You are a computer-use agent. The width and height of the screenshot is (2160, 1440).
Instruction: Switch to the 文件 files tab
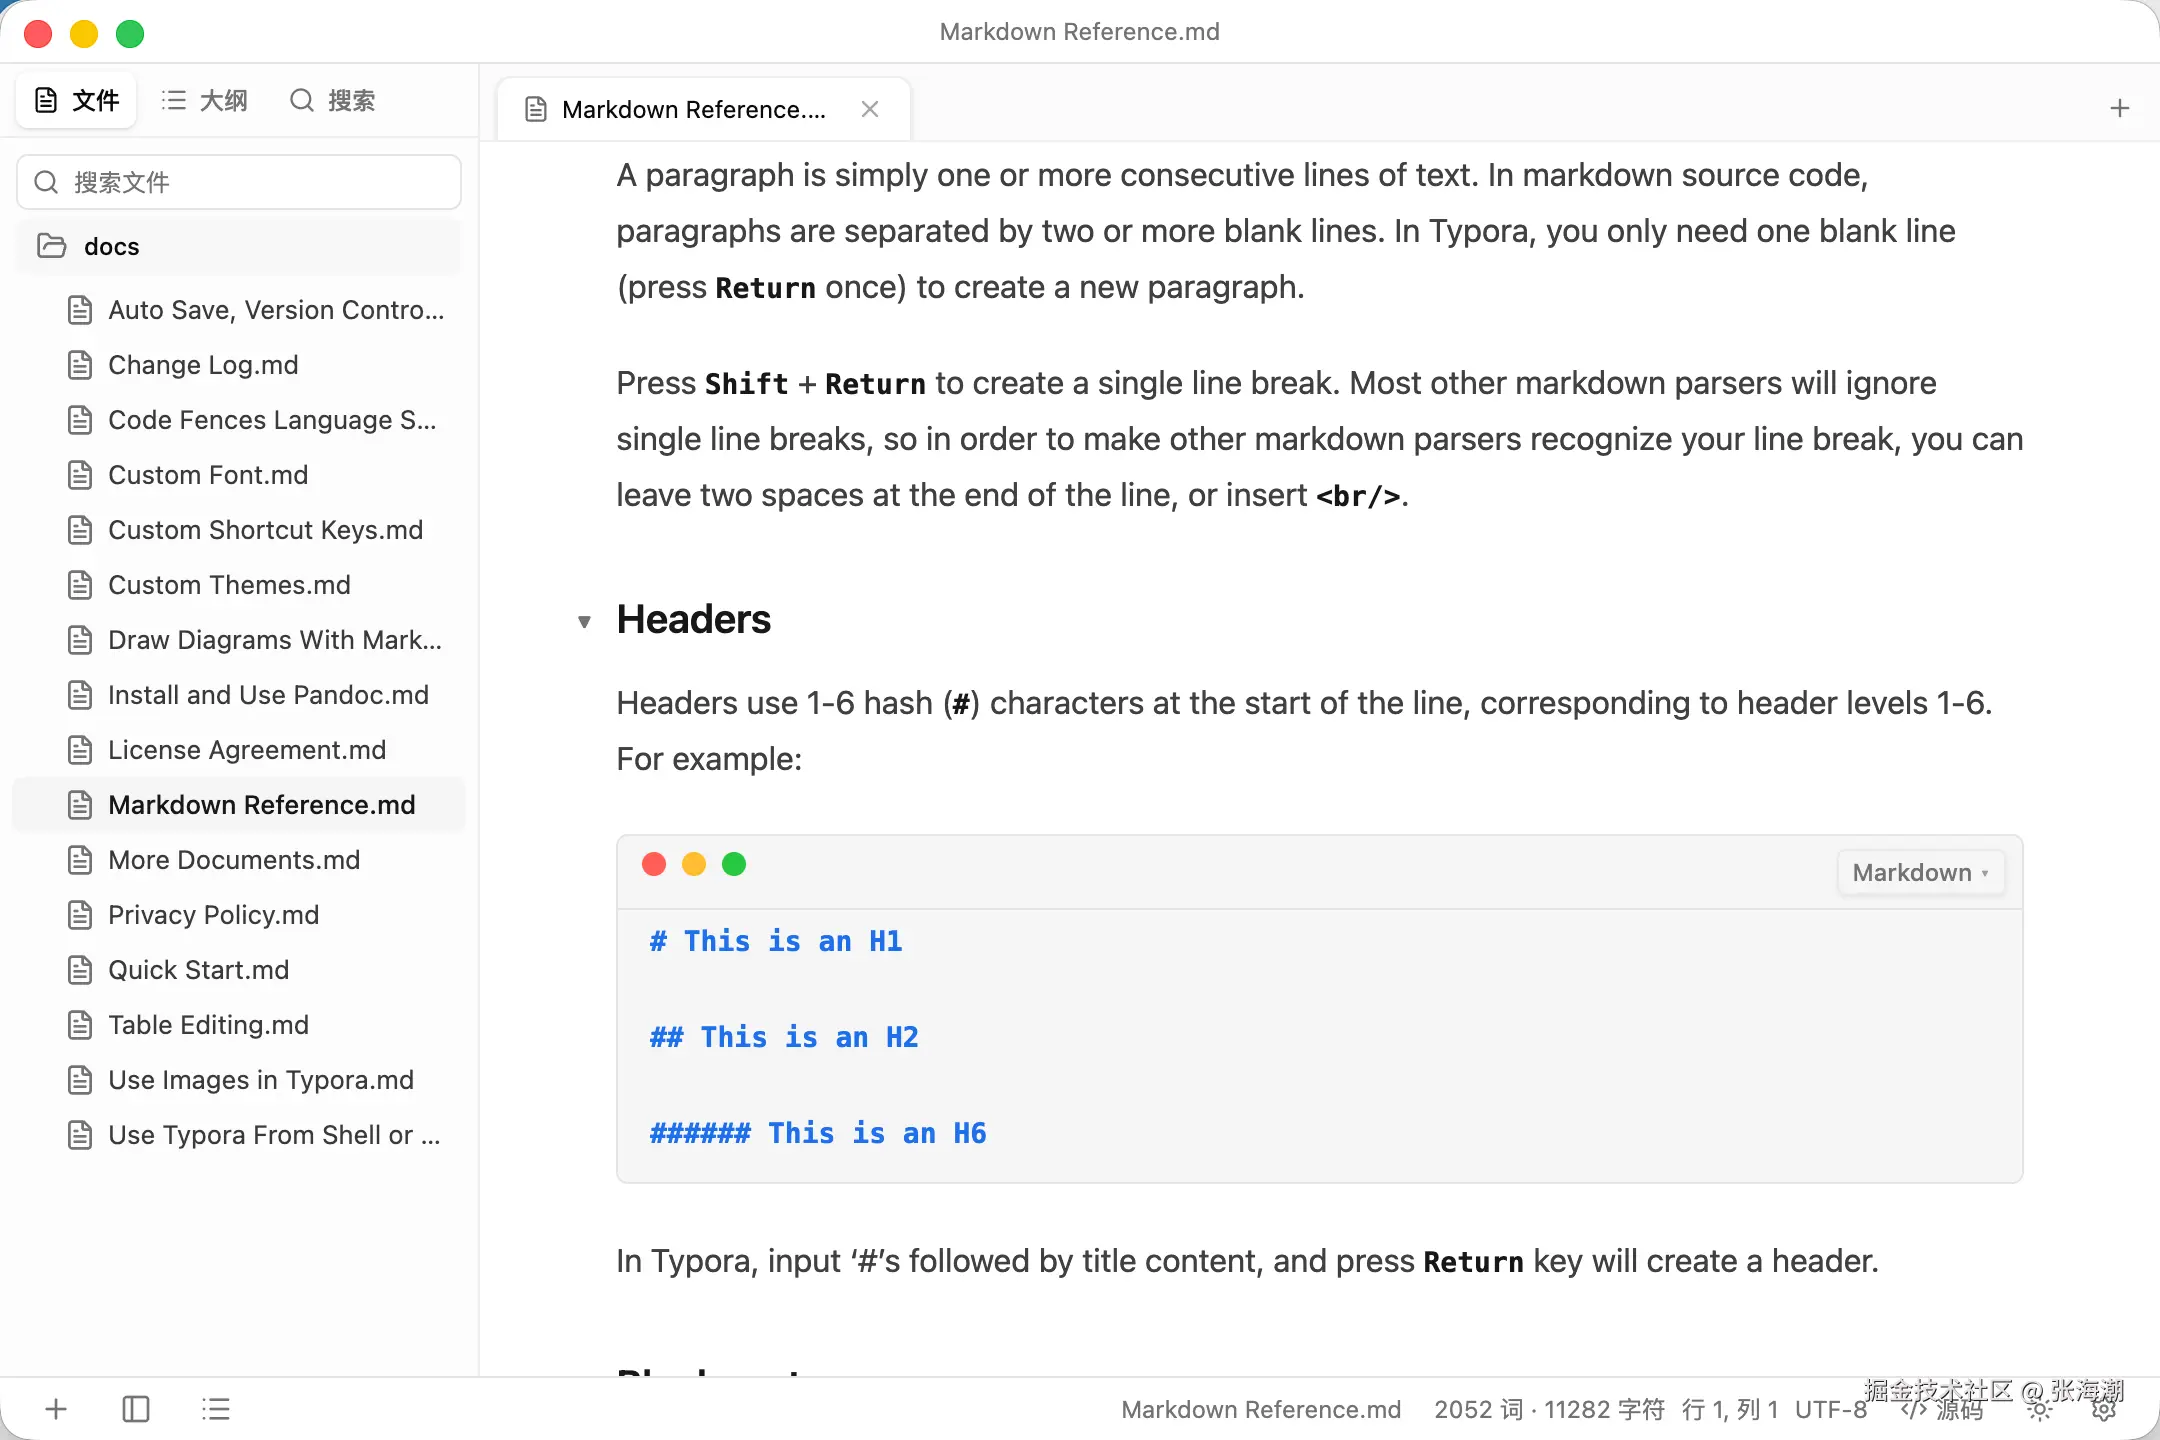77,100
